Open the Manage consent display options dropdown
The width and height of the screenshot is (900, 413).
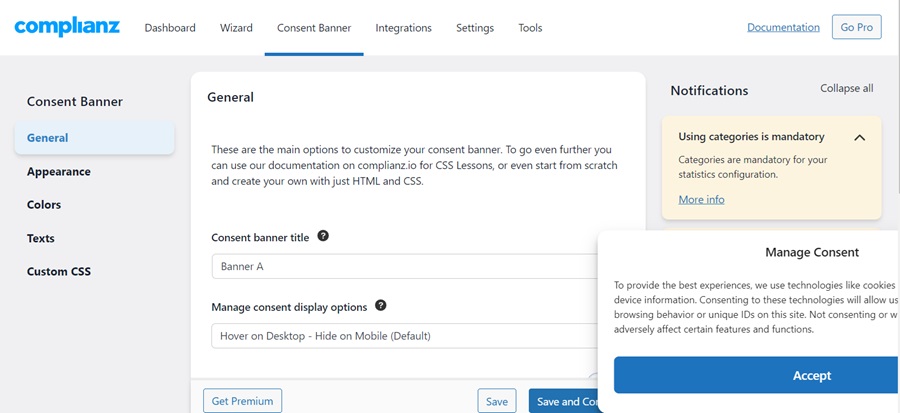(405, 336)
